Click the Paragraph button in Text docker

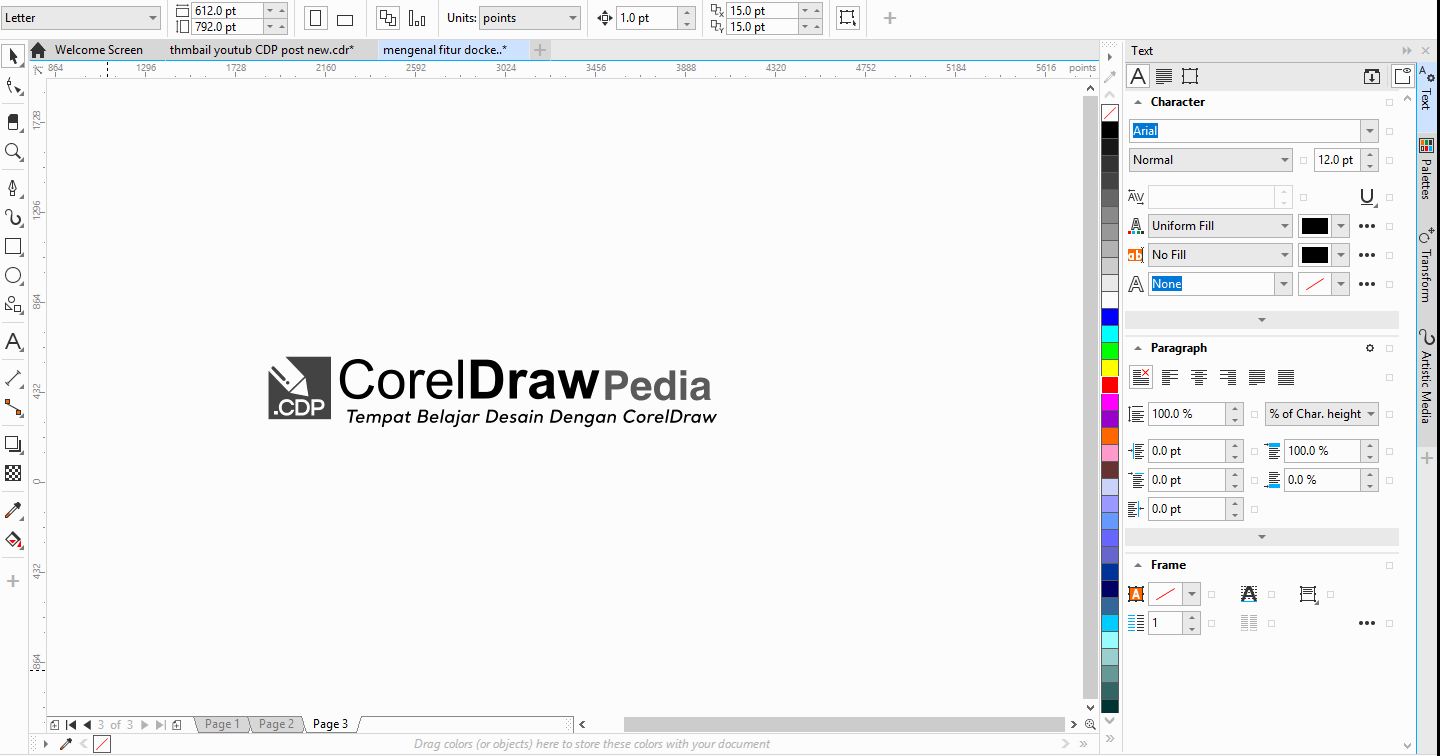coord(1164,76)
